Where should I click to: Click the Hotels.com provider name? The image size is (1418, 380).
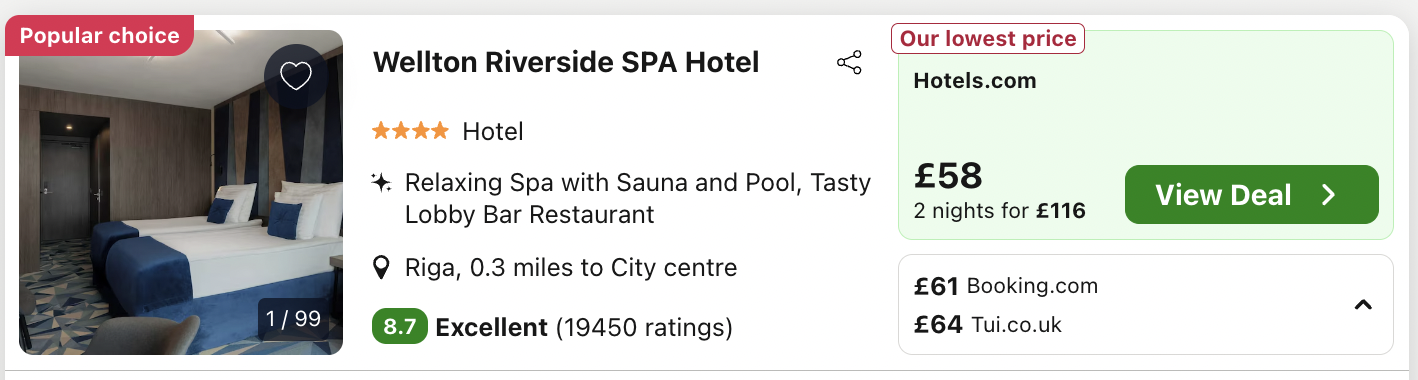coord(975,81)
